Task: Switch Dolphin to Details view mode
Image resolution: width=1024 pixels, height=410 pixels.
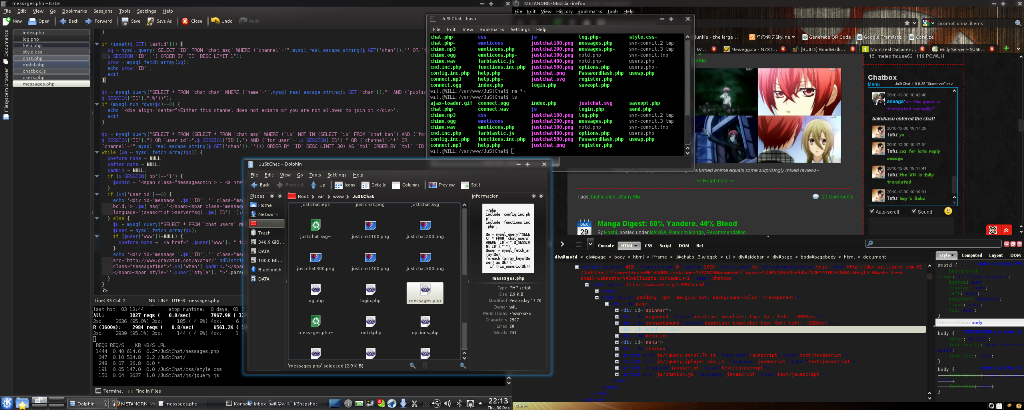Action: click(376, 185)
